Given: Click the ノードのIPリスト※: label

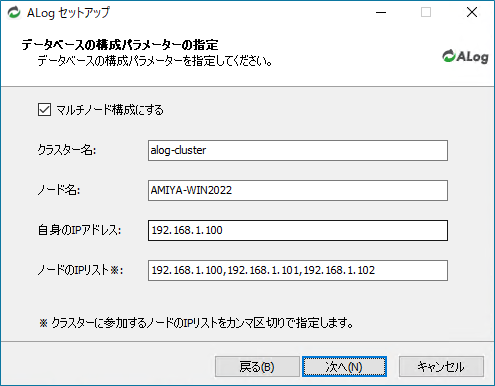Looking at the screenshot, I should coord(80,270).
